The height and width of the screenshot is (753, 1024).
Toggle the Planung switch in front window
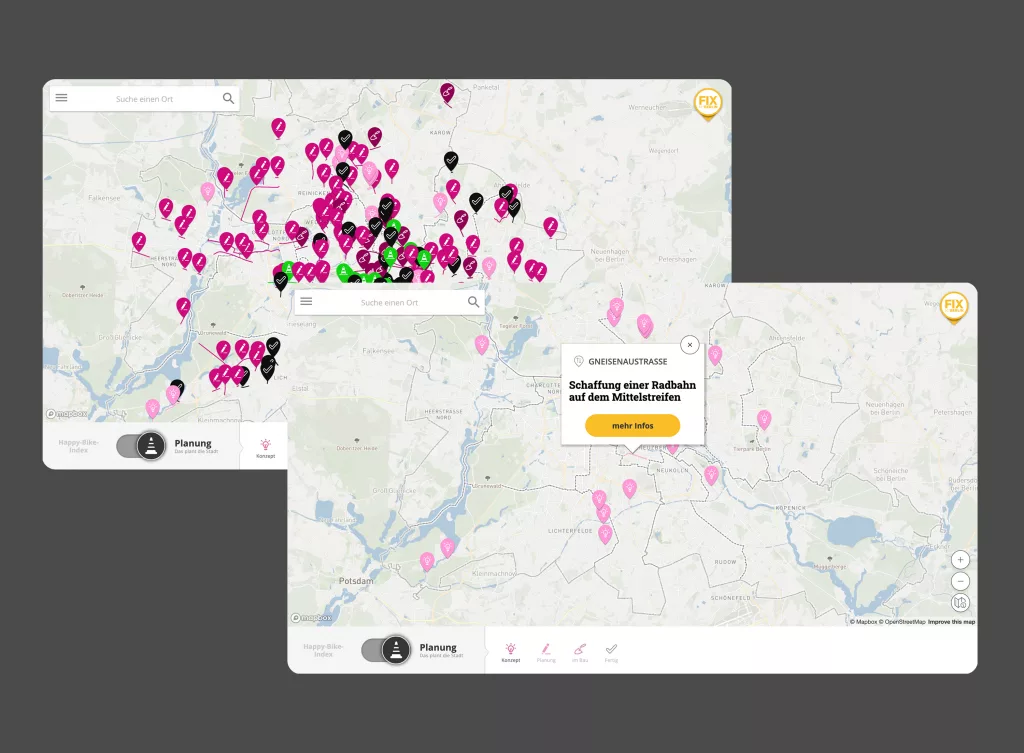386,650
